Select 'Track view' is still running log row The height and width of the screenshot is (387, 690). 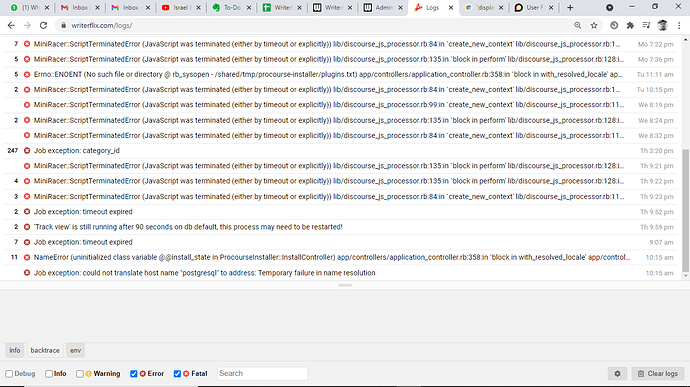tap(340, 227)
